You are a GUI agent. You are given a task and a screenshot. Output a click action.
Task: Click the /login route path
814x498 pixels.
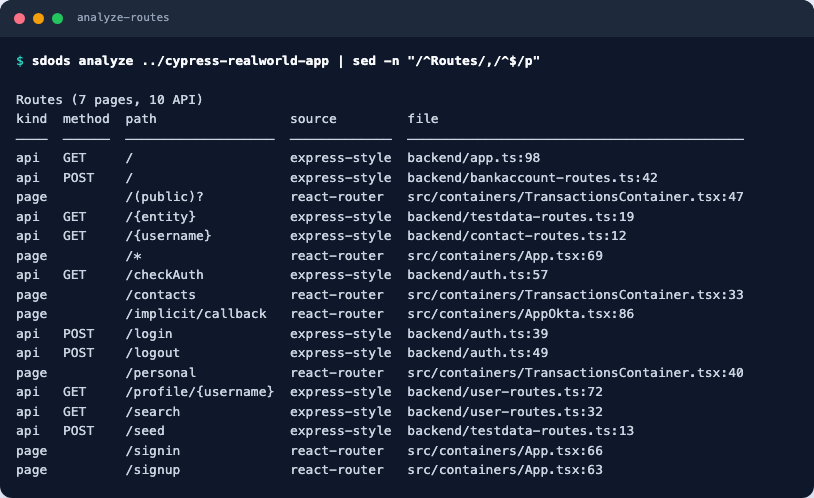point(149,333)
